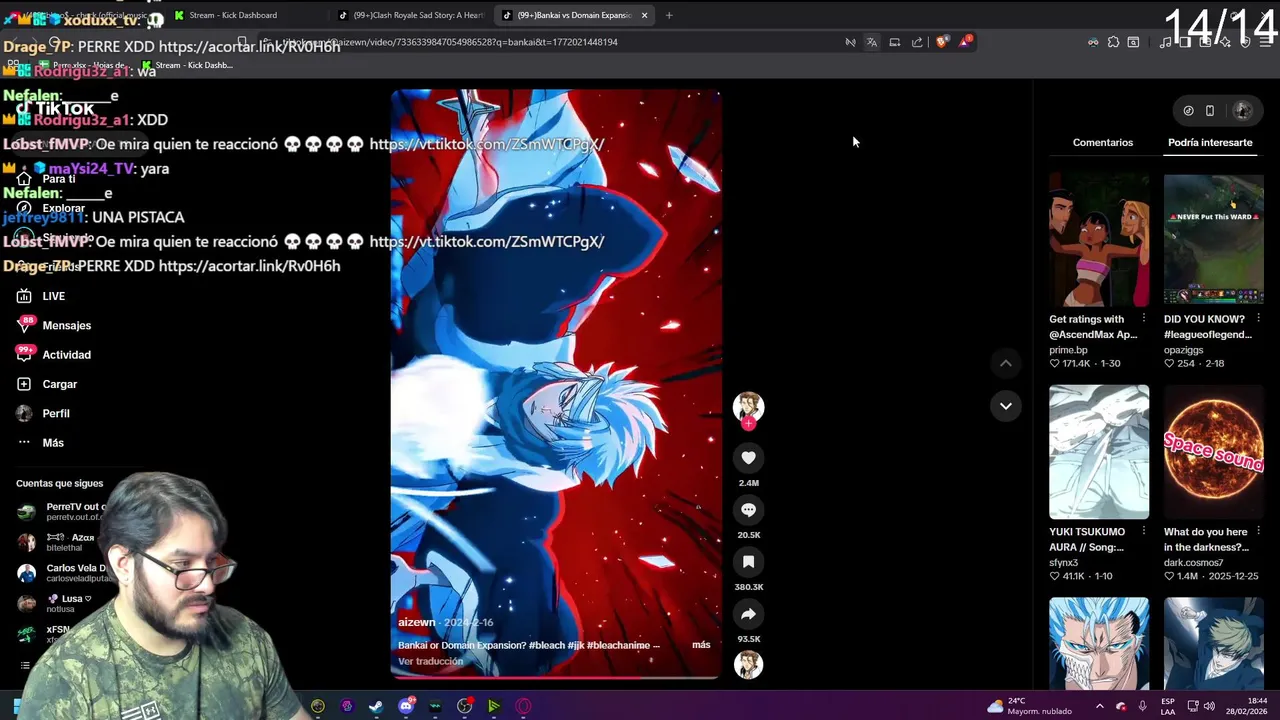Viewport: 1280px width, 720px height.
Task: Open the TikTok coins icon in top-right pill
Action: [x=1188, y=111]
